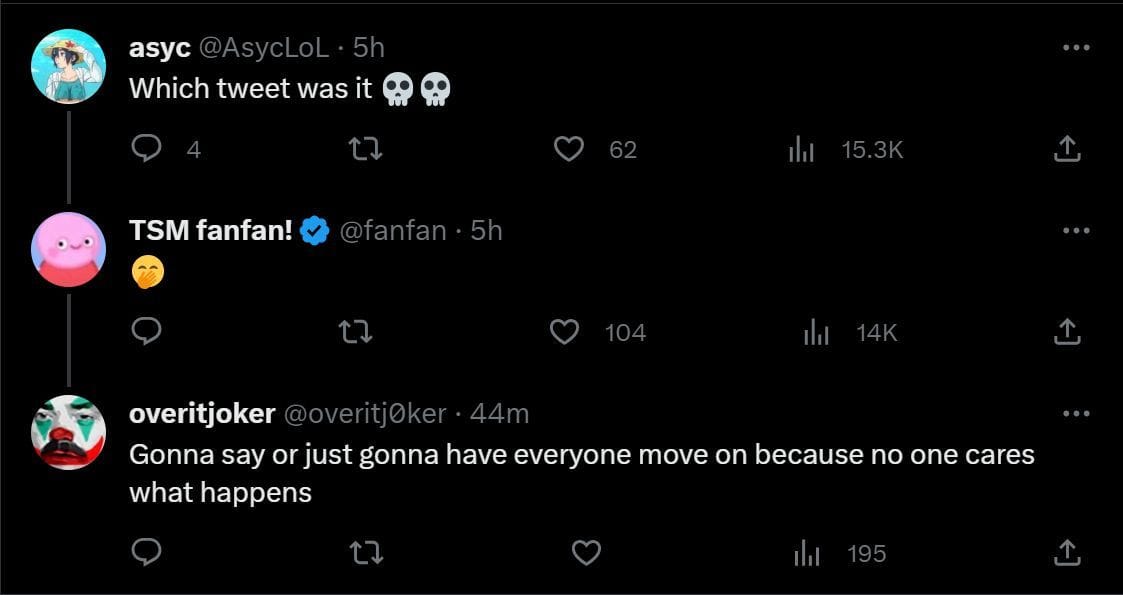Select asyc's timestamp showing 5h

coord(370,46)
